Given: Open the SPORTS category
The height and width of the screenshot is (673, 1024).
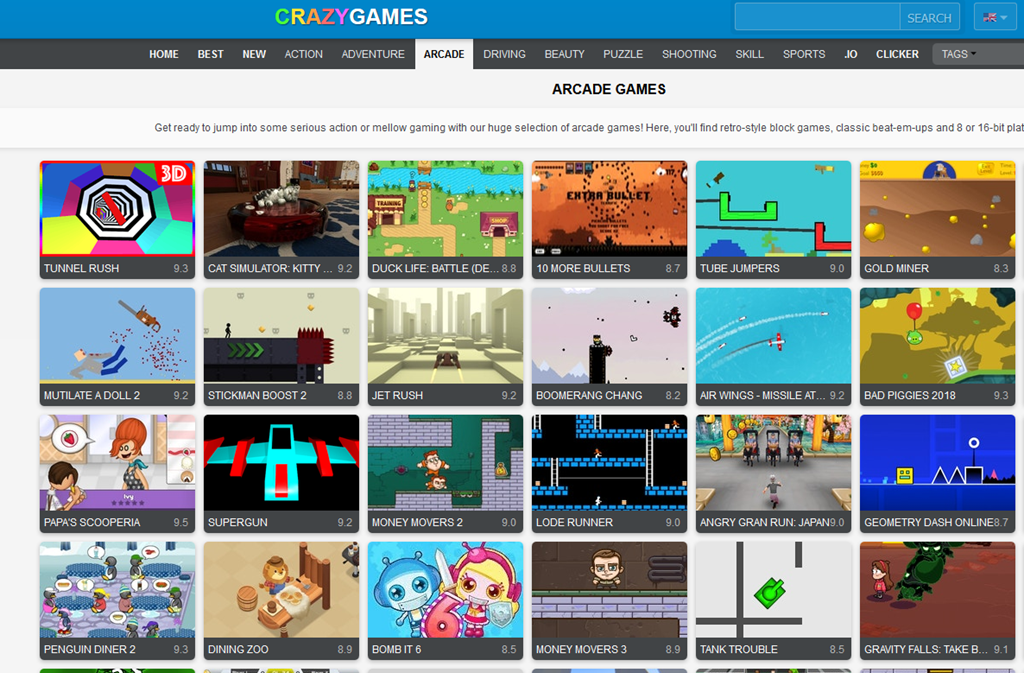Looking at the screenshot, I should (804, 54).
